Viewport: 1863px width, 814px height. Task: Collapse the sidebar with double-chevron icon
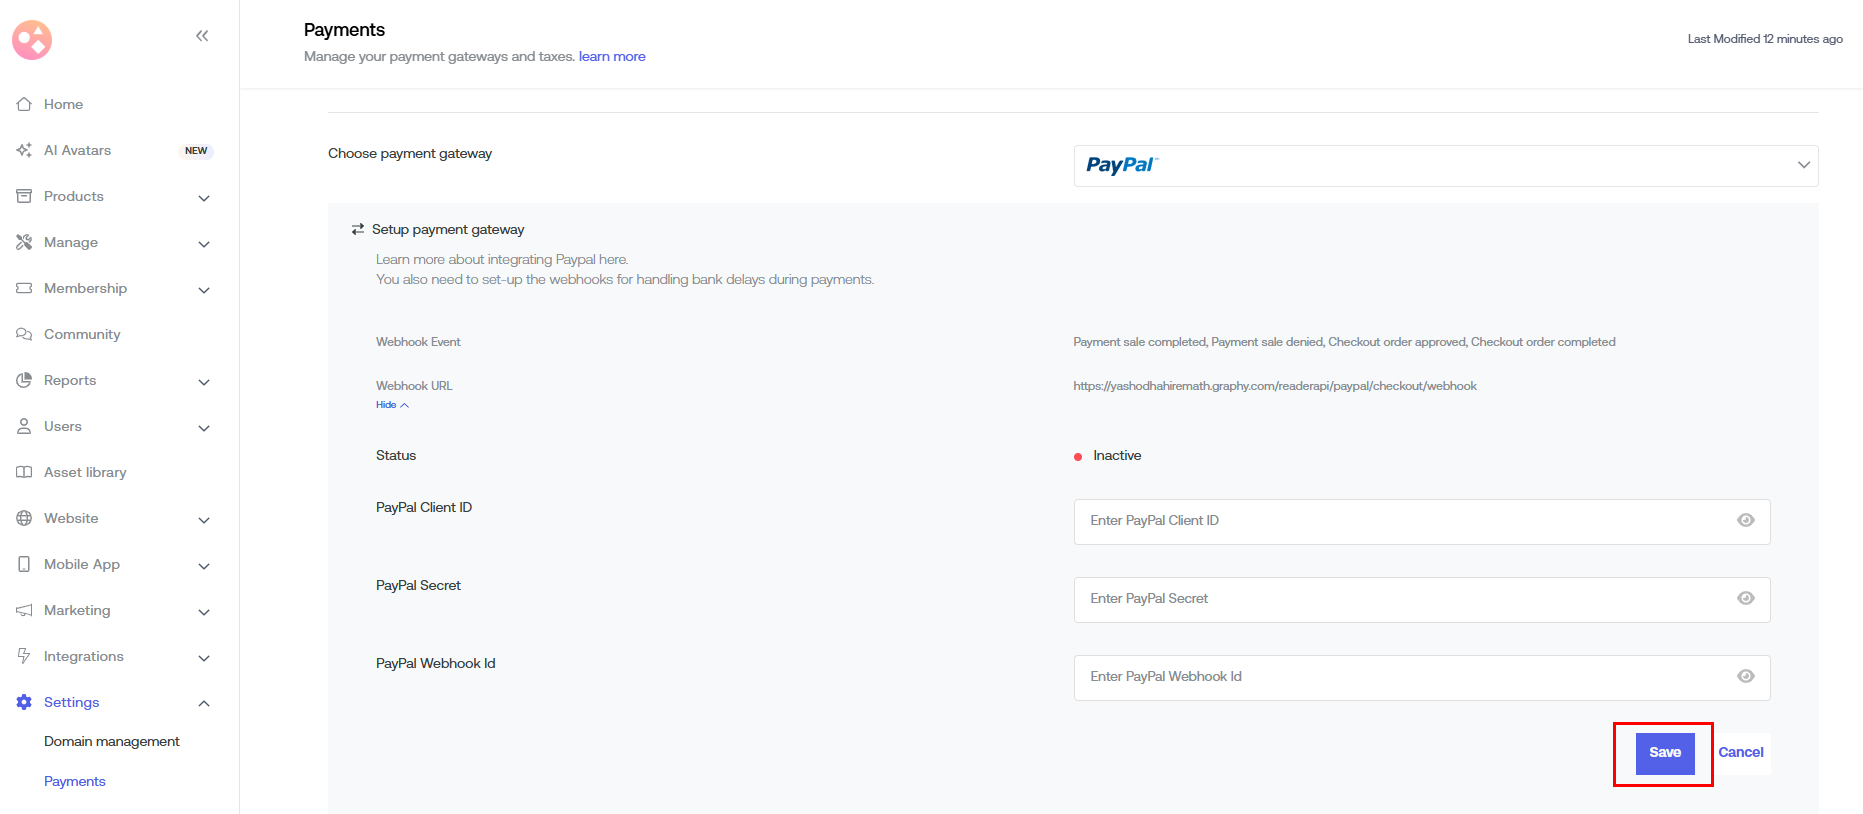coord(202,36)
